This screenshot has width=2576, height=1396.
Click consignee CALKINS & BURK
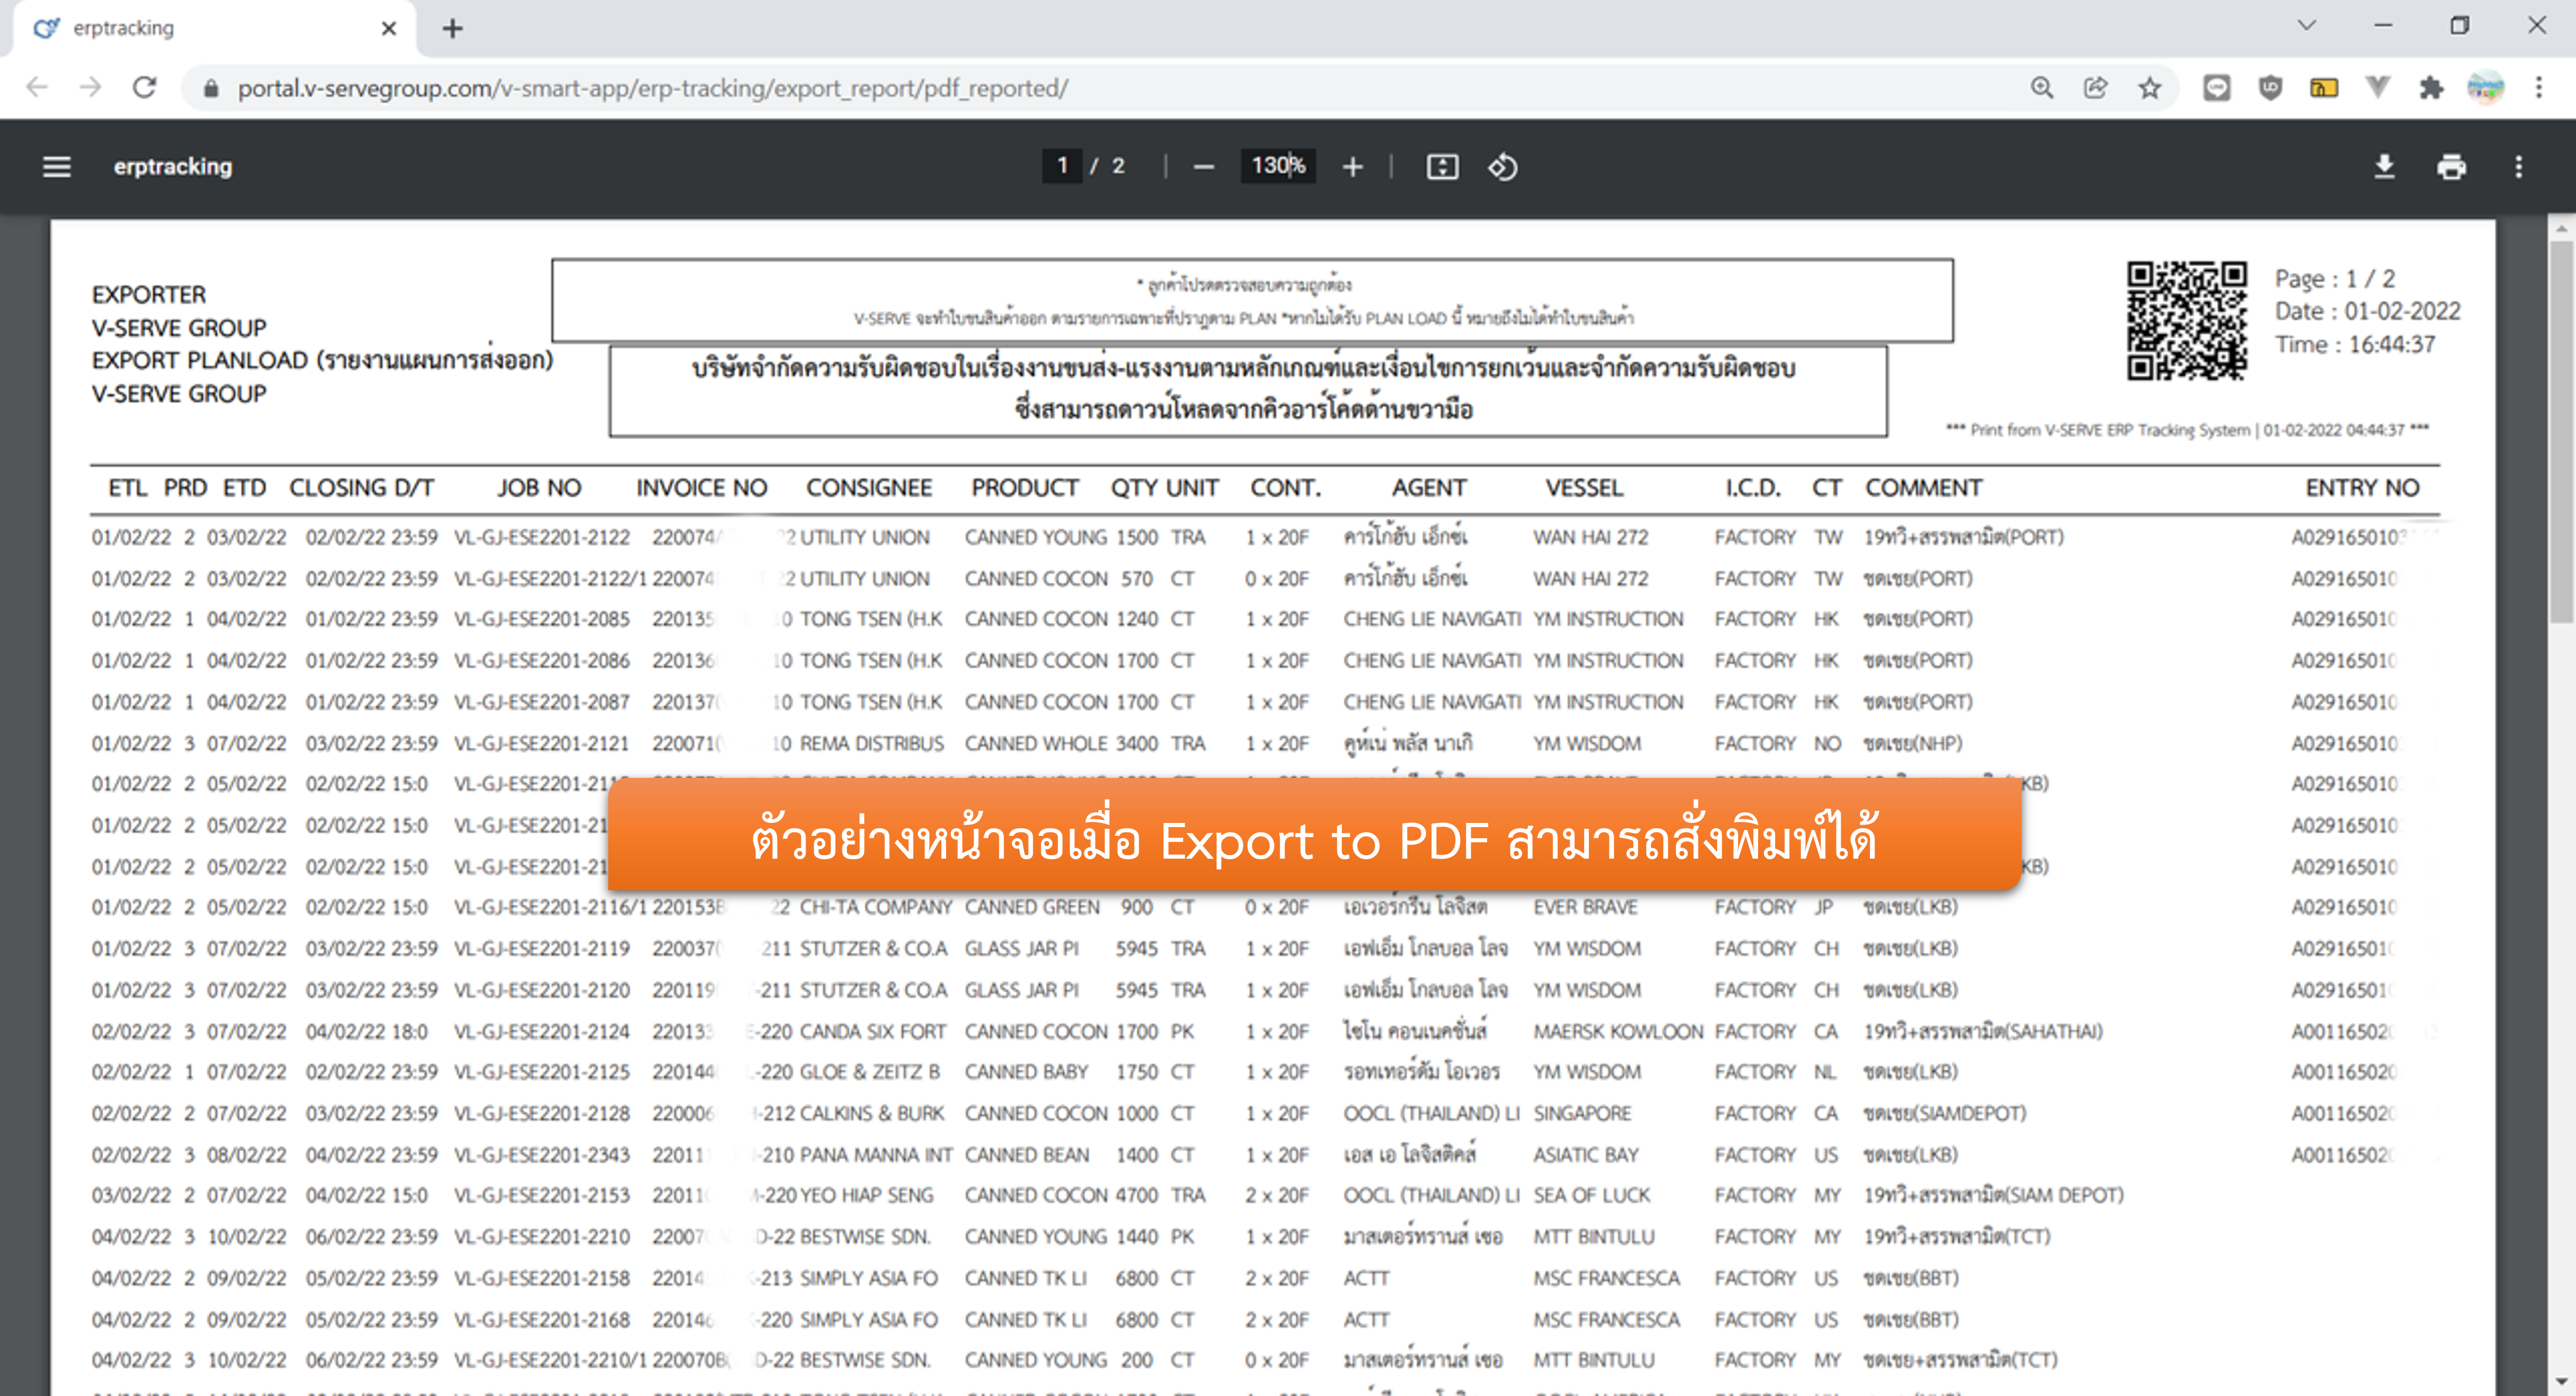(x=872, y=1113)
